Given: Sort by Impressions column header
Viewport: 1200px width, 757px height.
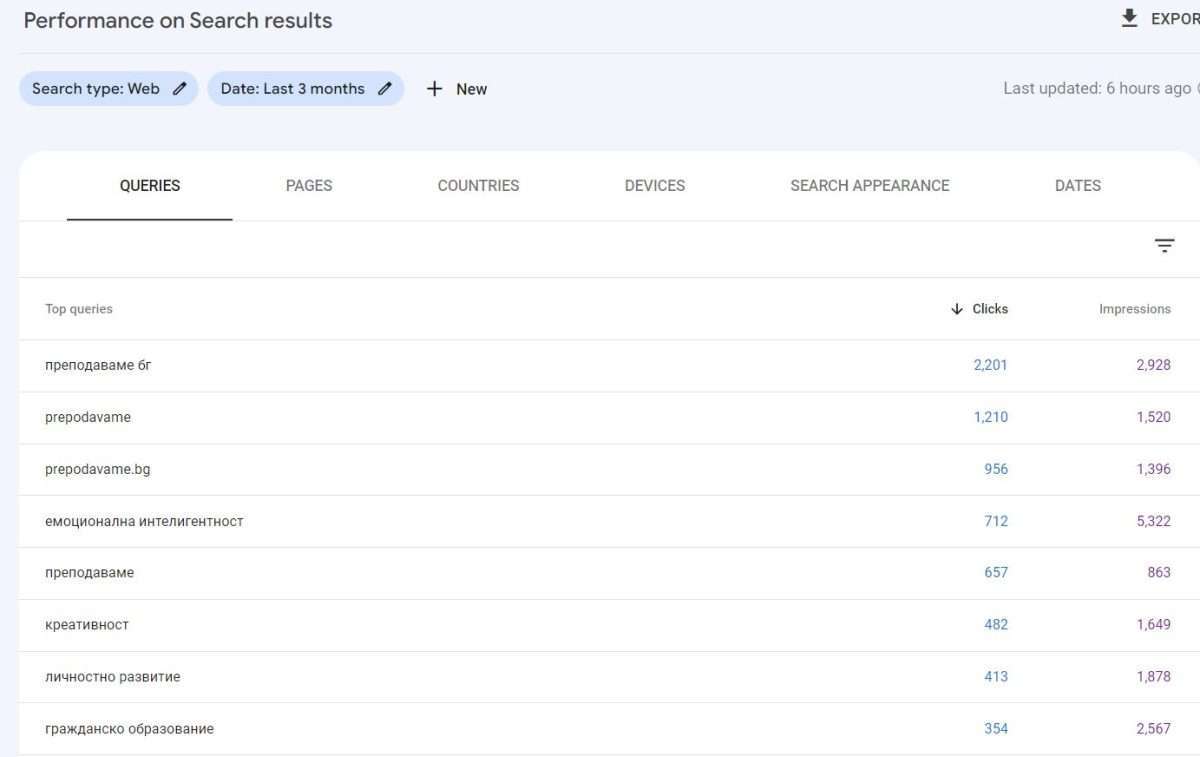Looking at the screenshot, I should 1134,309.
